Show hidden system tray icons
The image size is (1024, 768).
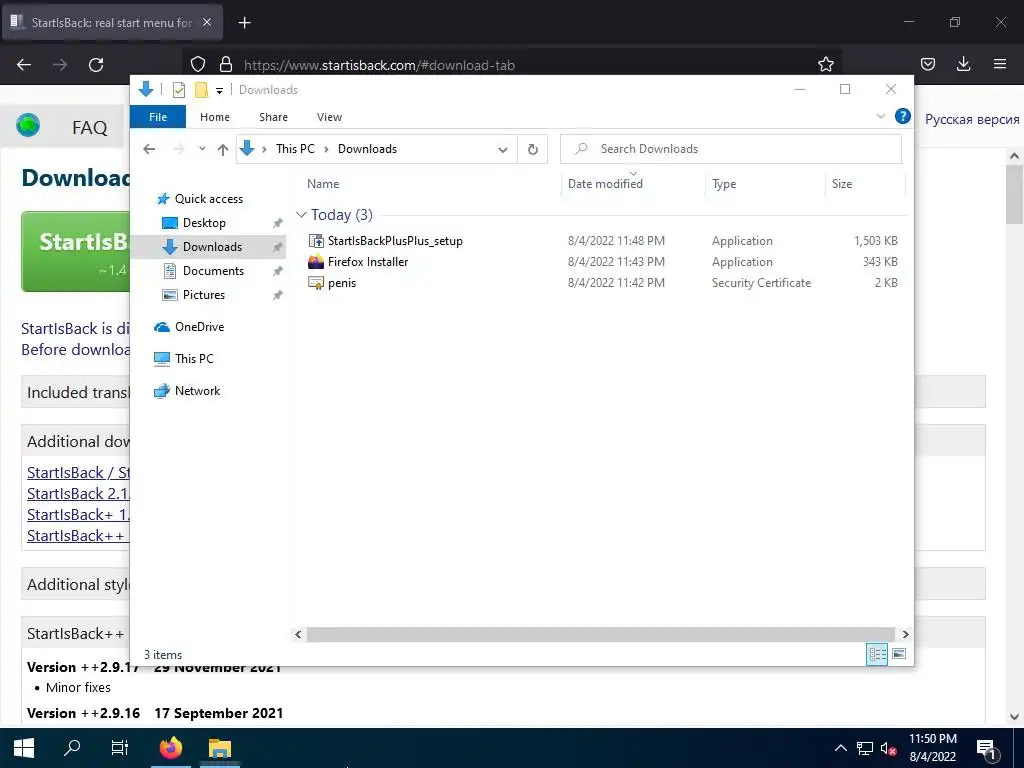point(841,748)
